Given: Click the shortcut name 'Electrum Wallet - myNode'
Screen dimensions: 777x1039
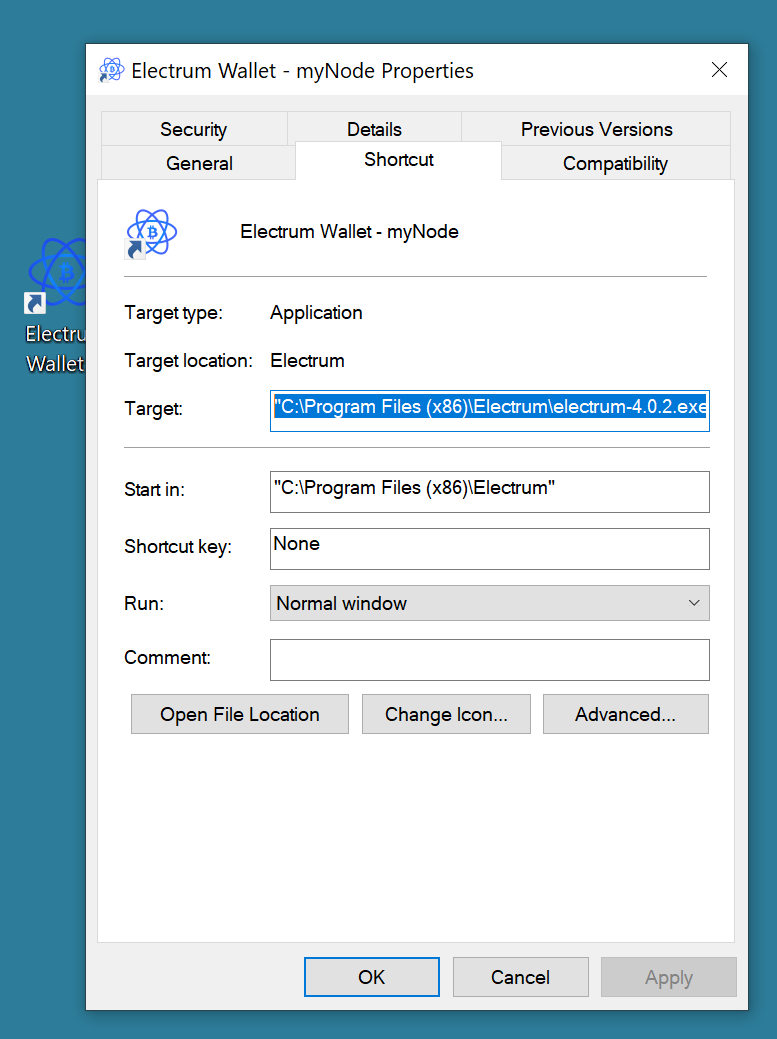Looking at the screenshot, I should click(x=349, y=232).
